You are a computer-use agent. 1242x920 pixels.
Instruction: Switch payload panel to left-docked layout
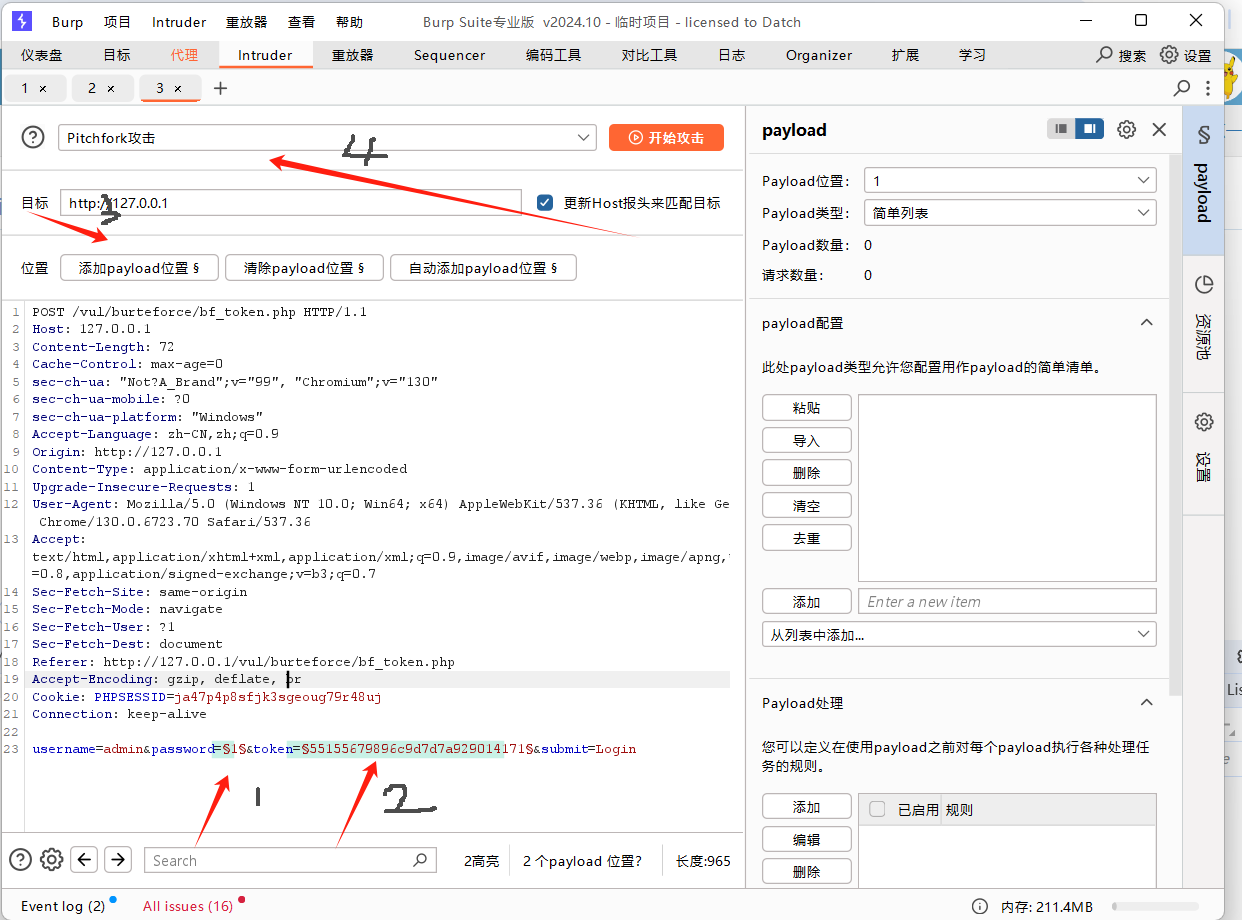(1061, 129)
